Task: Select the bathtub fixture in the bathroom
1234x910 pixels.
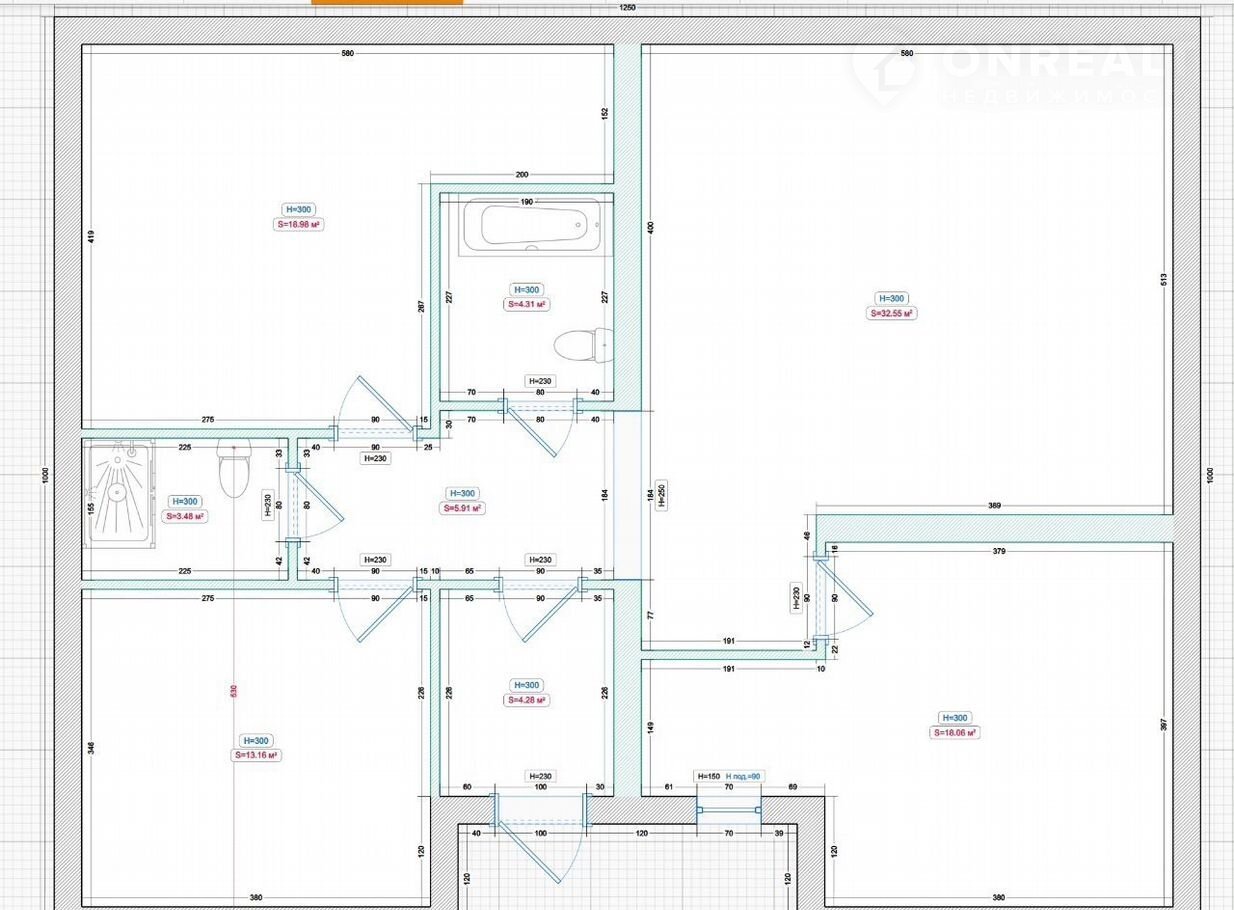Action: (x=530, y=227)
